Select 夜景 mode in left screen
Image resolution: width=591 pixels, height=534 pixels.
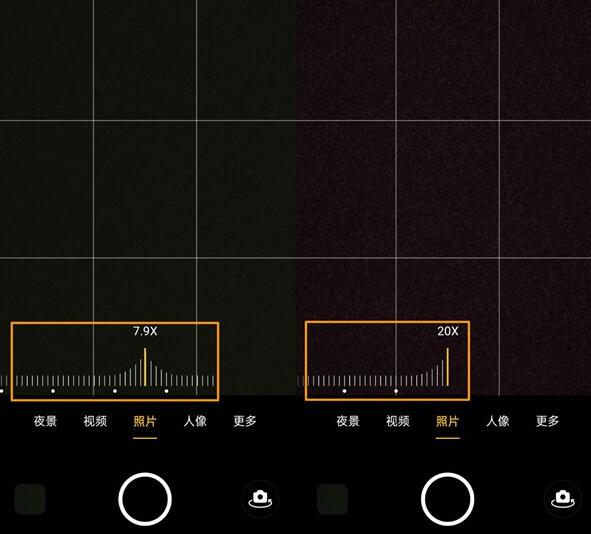point(45,421)
